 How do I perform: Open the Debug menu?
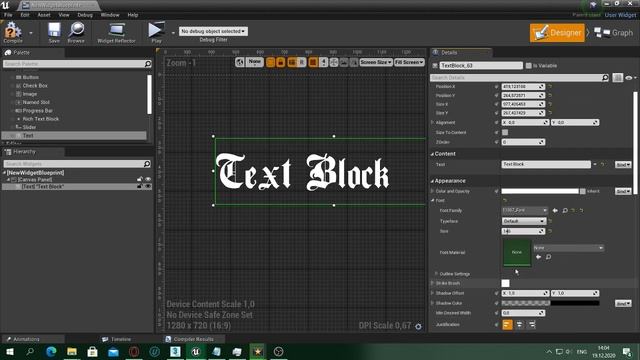85,15
